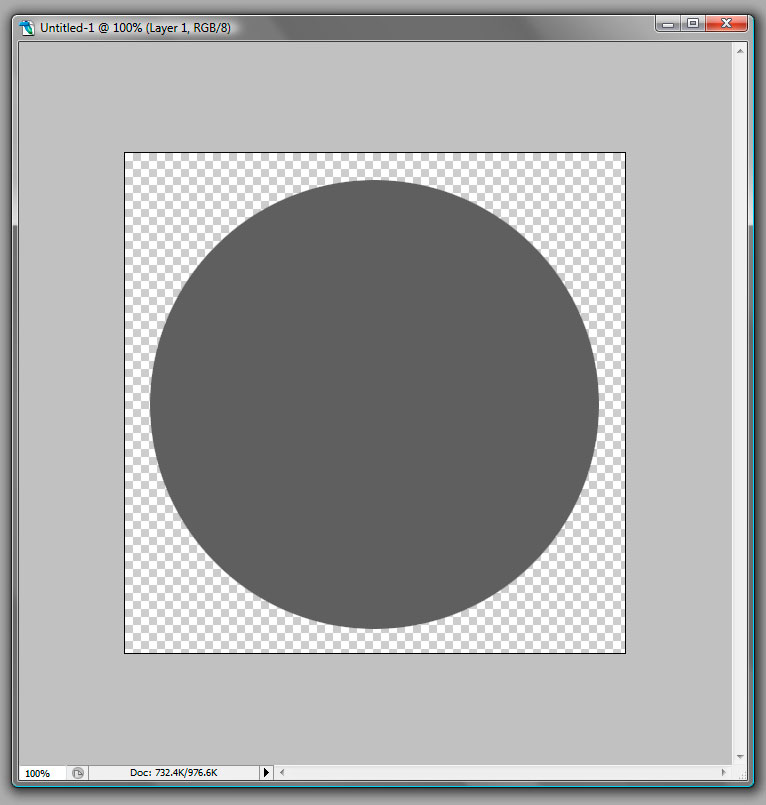Click the dark gray circle on canvas
Image resolution: width=766 pixels, height=805 pixels.
pos(374,404)
